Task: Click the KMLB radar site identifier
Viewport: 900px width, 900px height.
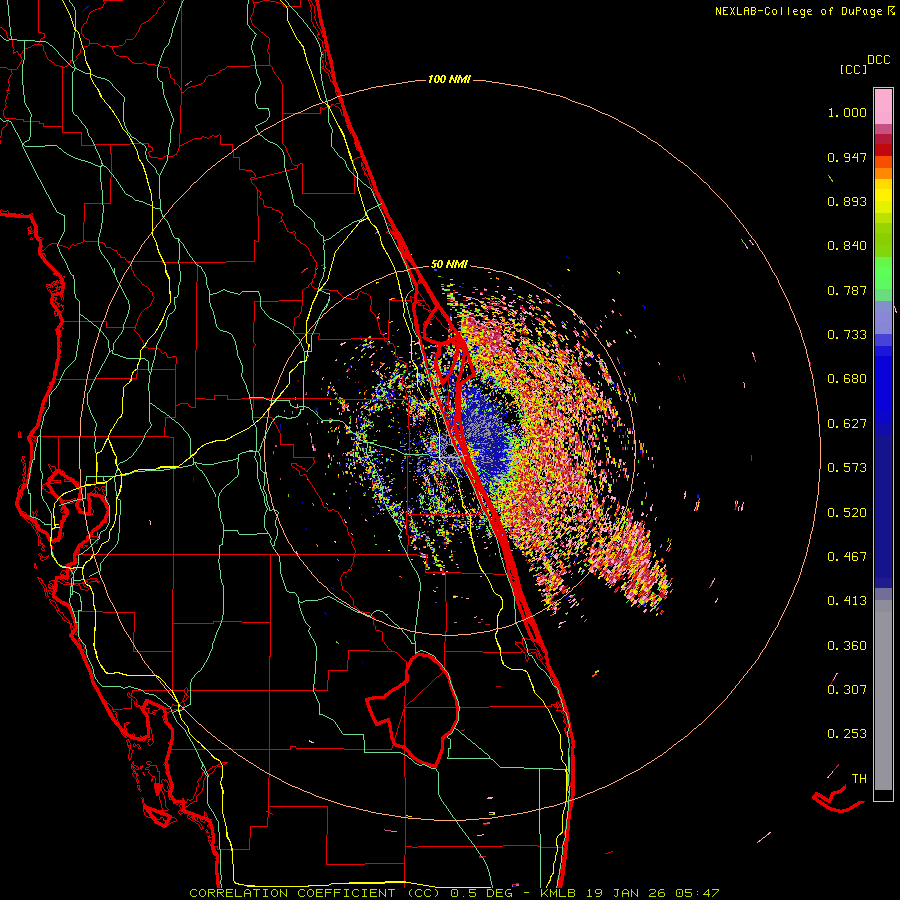Action: click(560, 893)
